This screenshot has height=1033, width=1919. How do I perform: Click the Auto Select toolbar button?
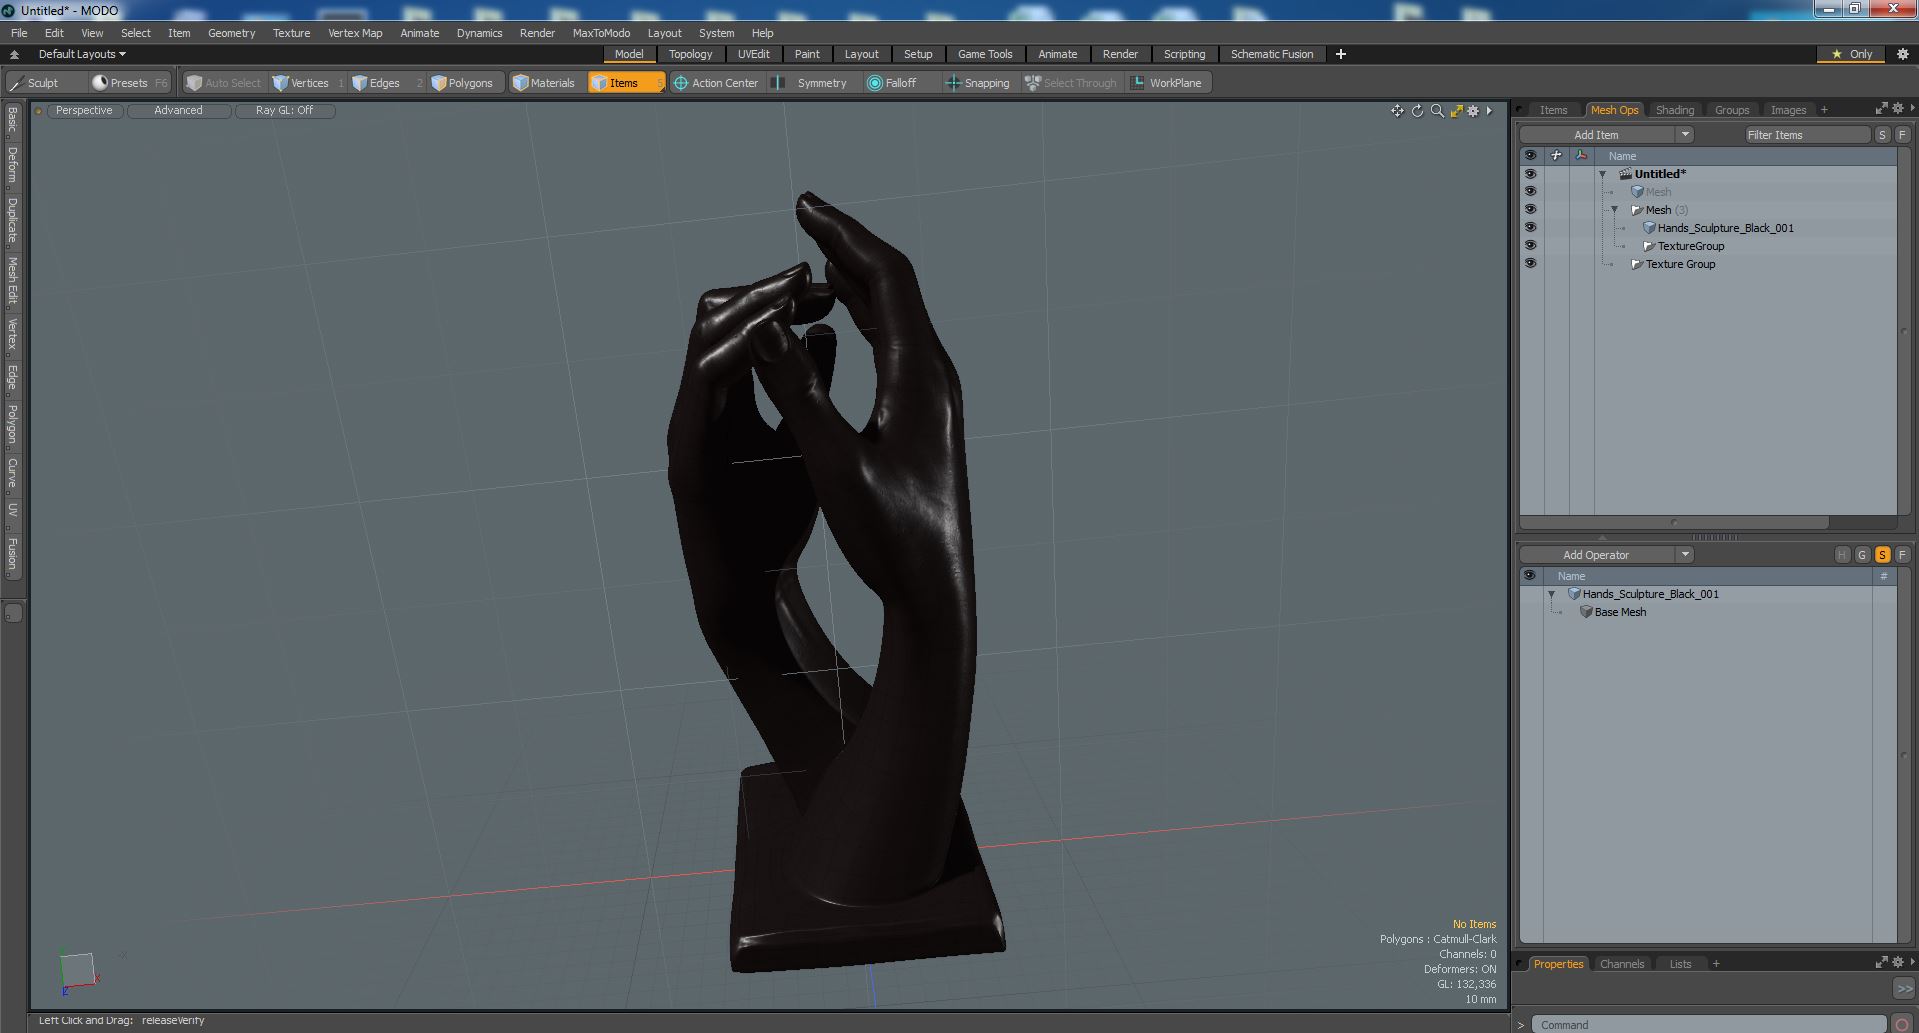224,83
